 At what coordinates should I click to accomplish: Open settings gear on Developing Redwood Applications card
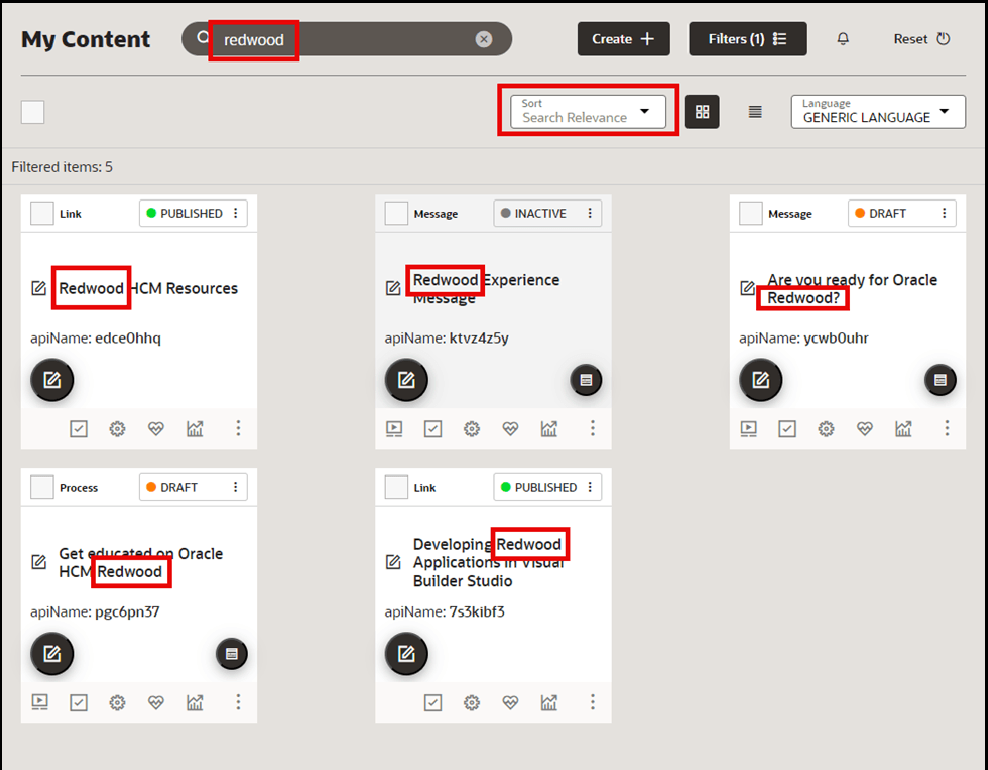click(471, 702)
